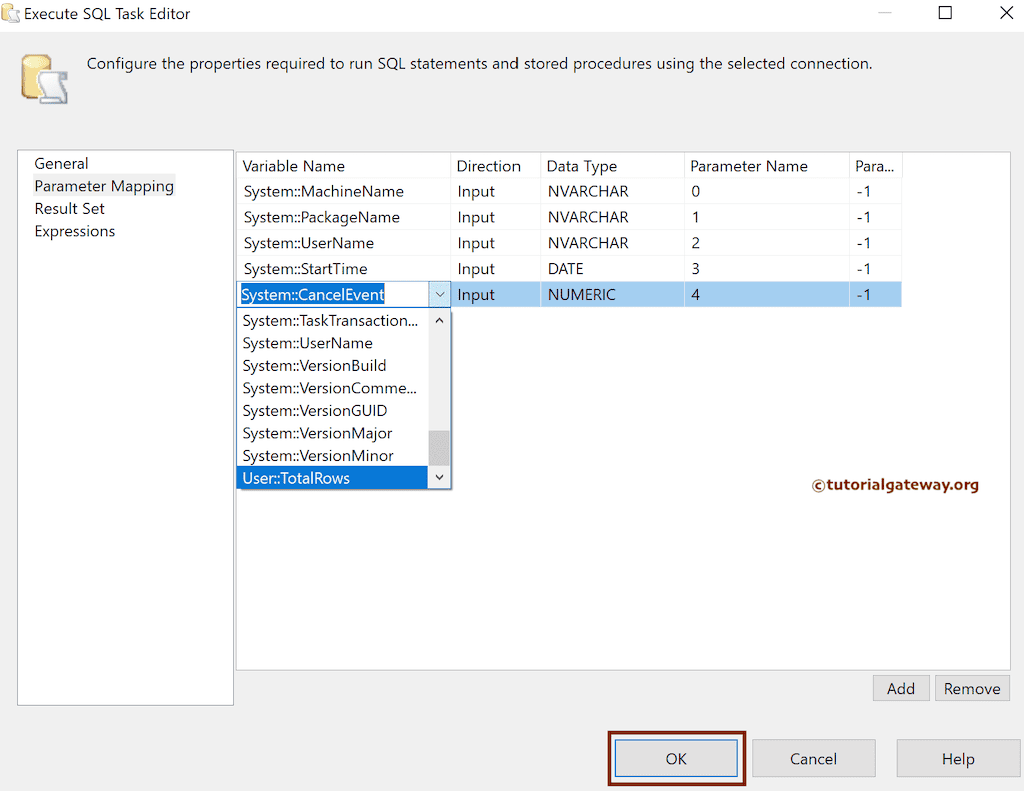Click the System::MachineName variable row
The image size is (1024, 791).
click(x=322, y=191)
